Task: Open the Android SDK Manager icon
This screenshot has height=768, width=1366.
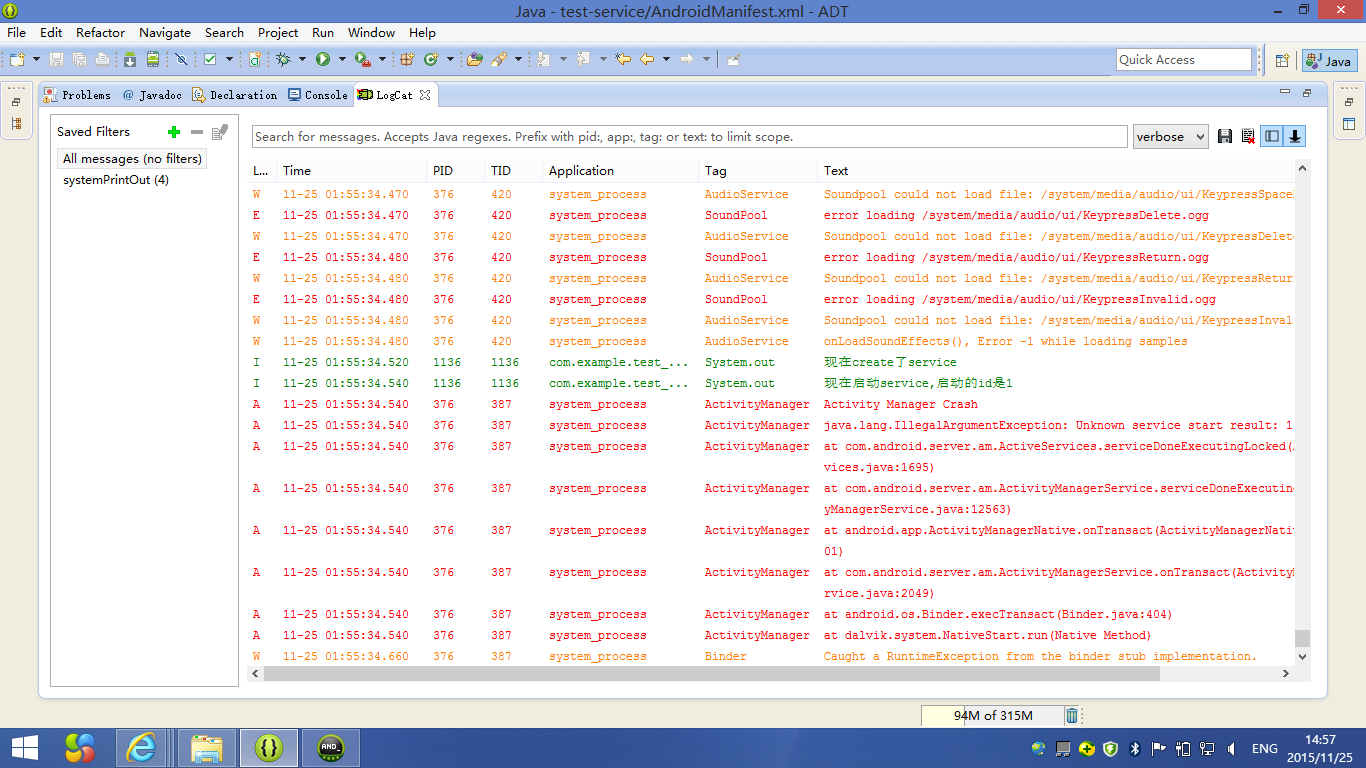Action: (x=130, y=60)
